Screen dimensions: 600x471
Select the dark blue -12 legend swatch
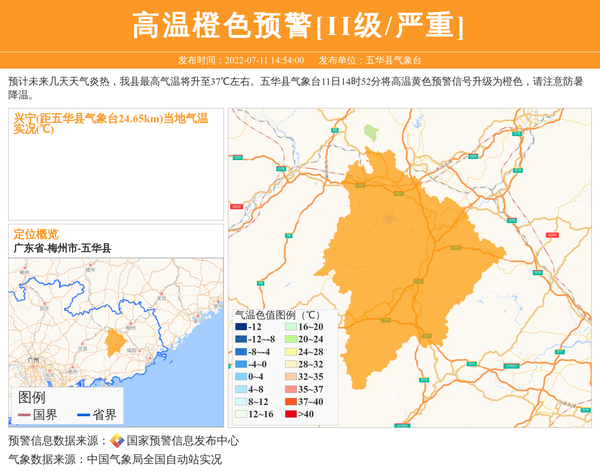[240, 327]
